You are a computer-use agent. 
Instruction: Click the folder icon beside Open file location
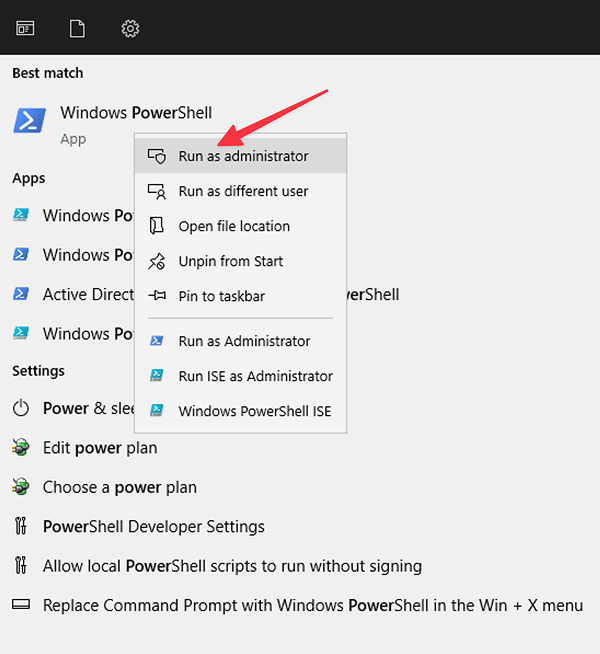156,226
